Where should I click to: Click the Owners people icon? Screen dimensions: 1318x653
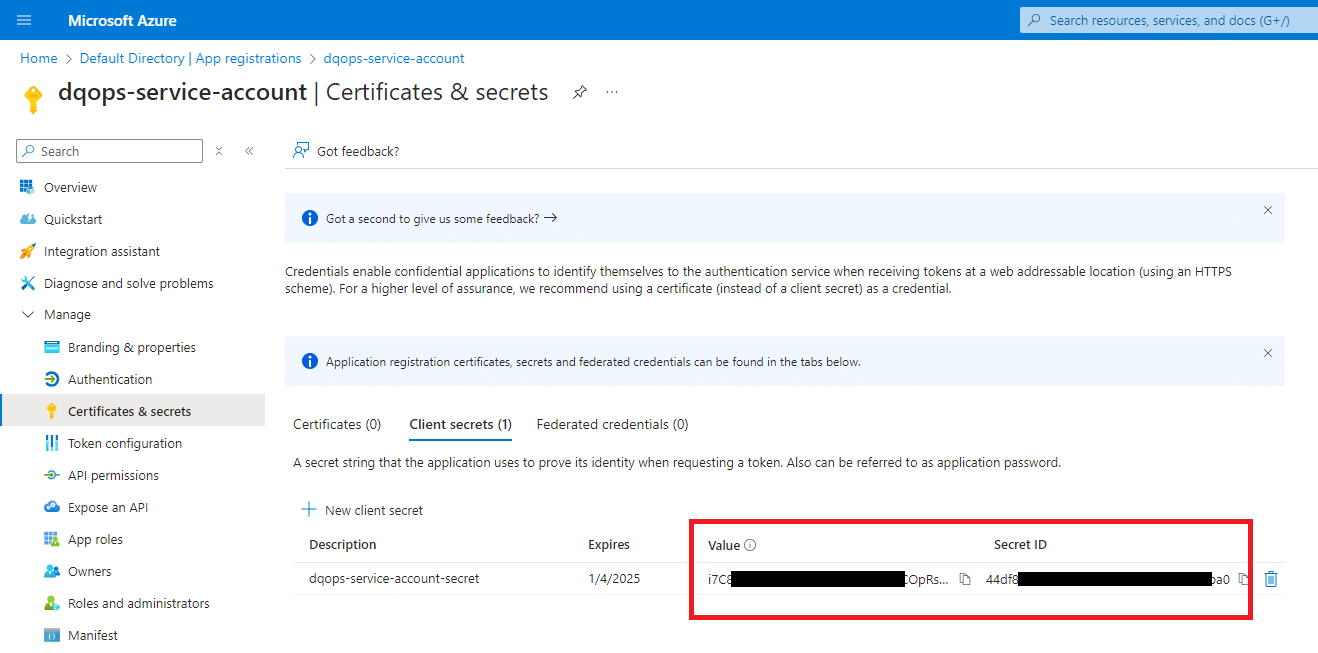pos(52,571)
